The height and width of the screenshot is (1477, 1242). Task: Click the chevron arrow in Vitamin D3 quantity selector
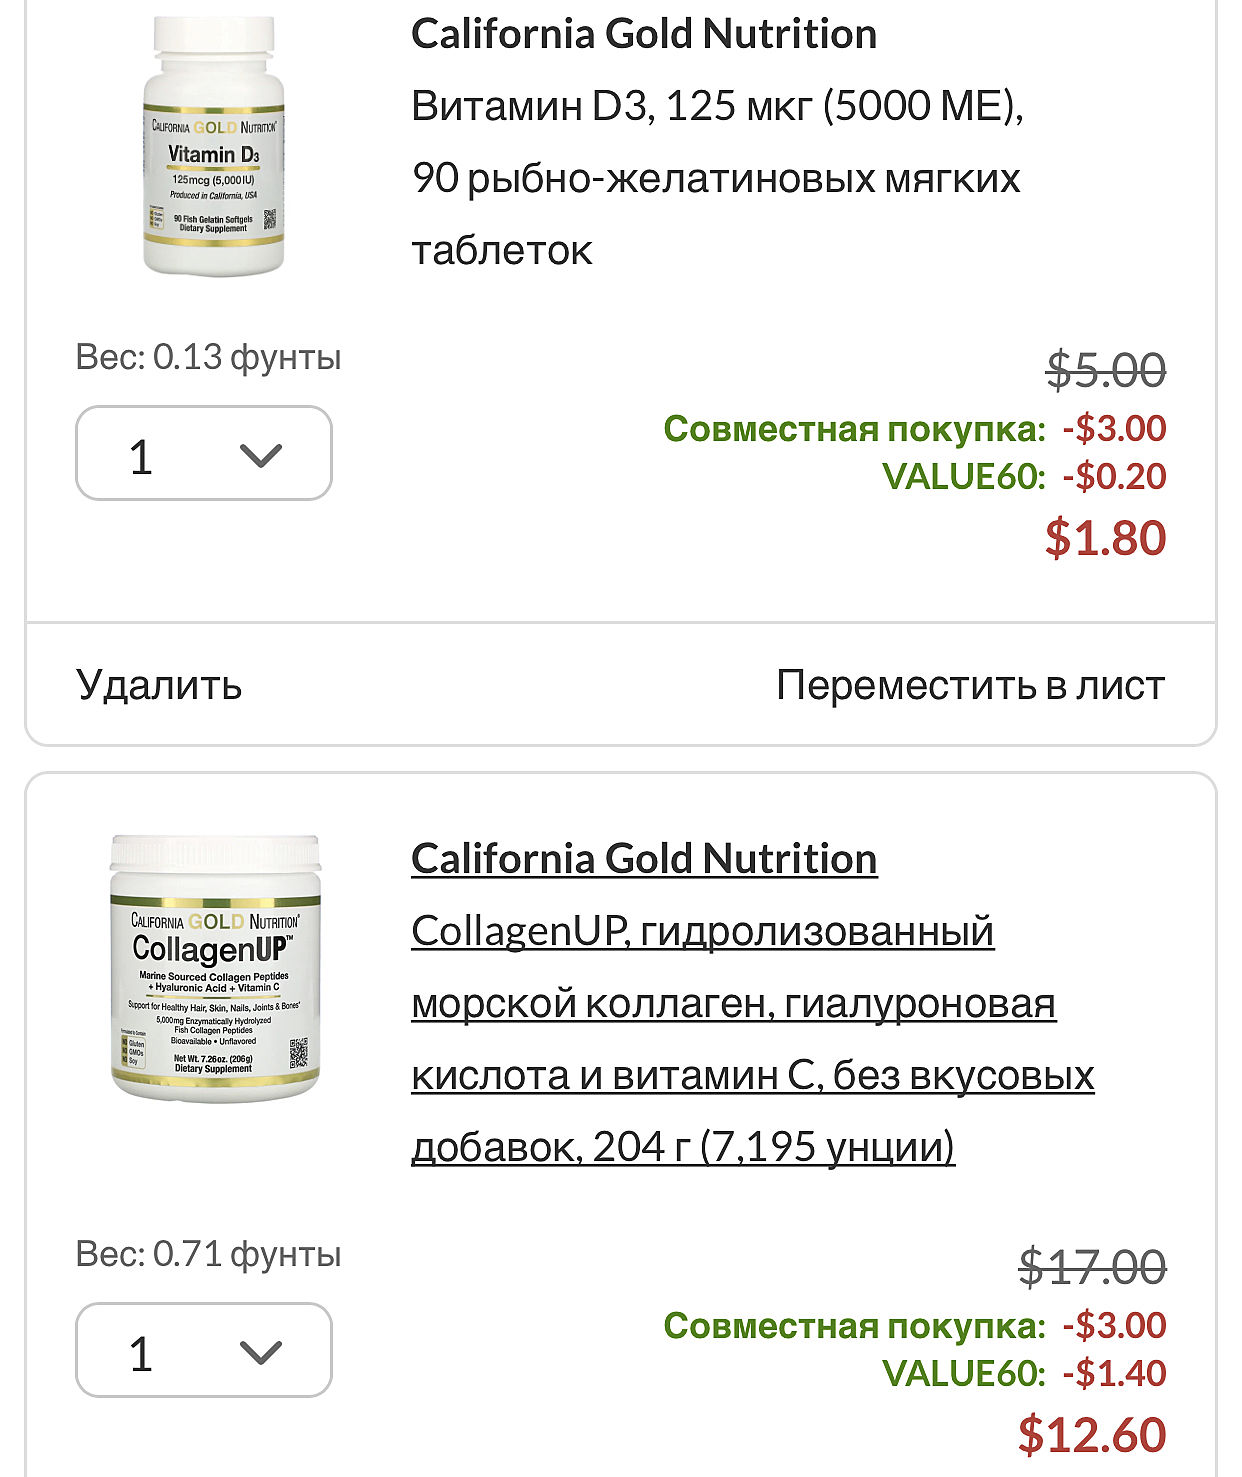pyautogui.click(x=261, y=456)
